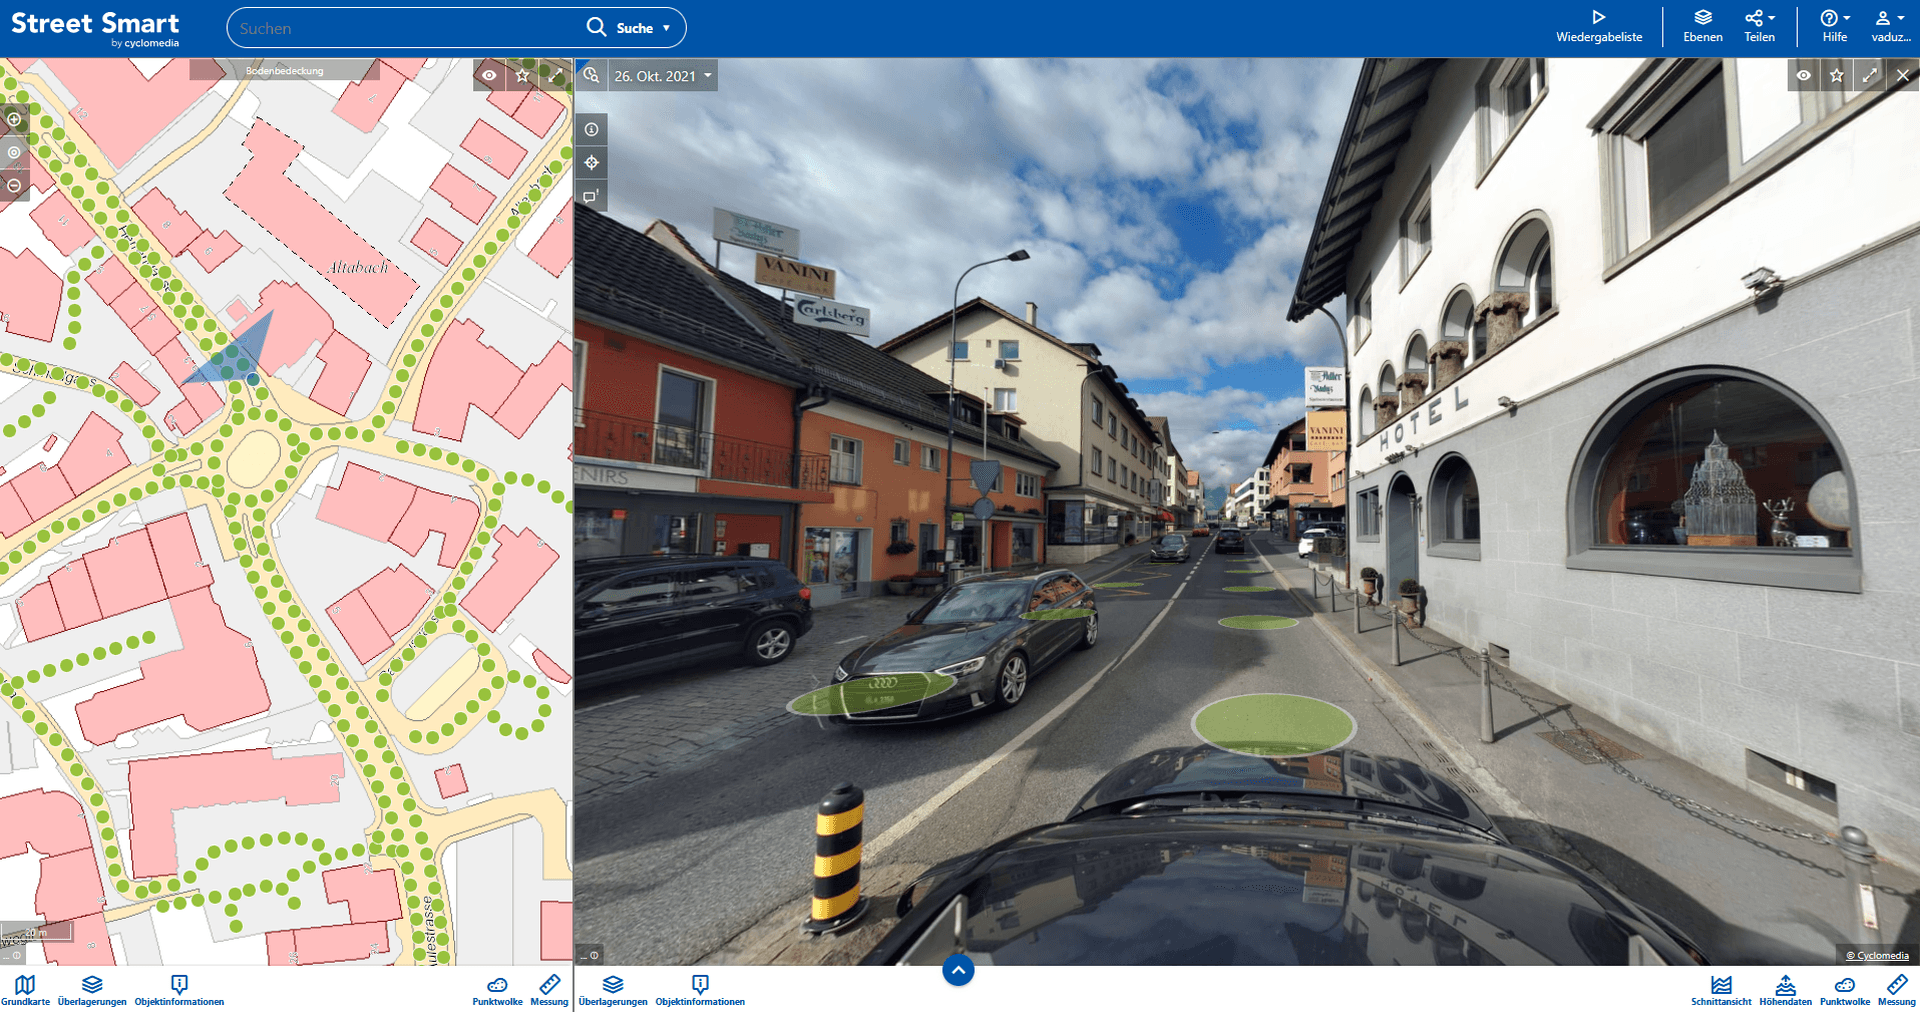The image size is (1920, 1012).
Task: Open Grundkarte base map options
Action: 25,989
